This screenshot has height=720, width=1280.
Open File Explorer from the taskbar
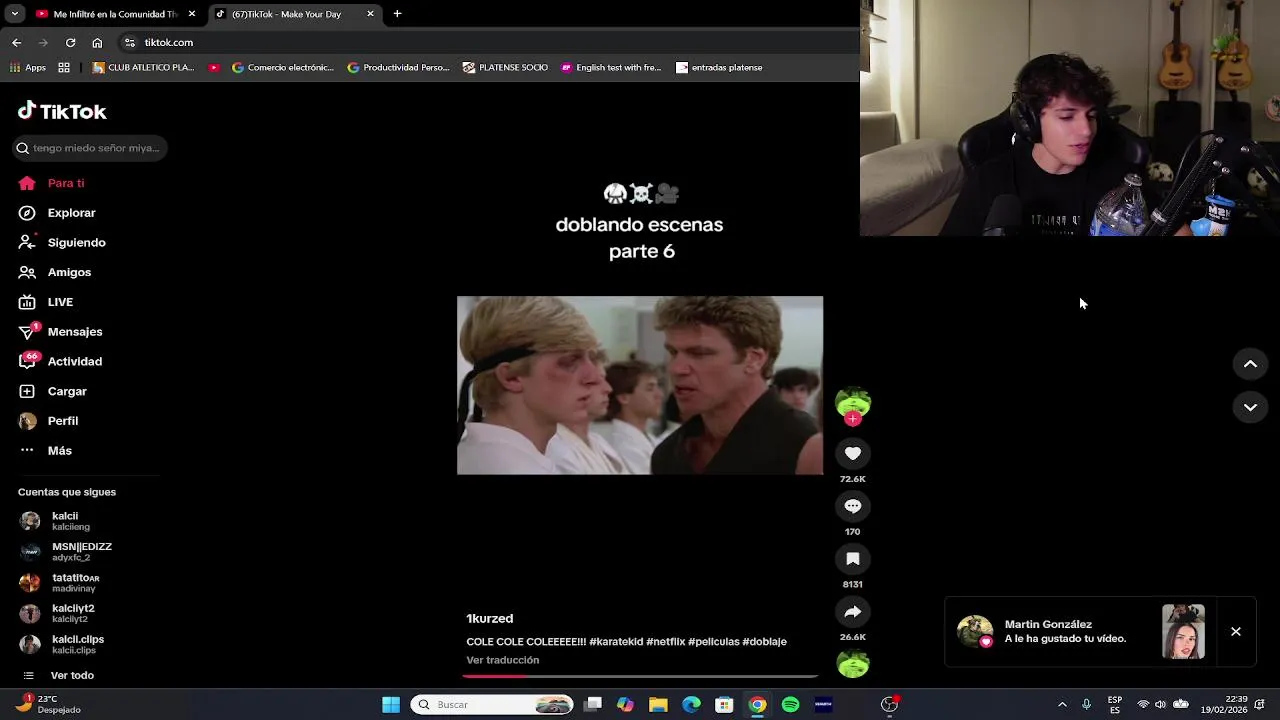(658, 705)
